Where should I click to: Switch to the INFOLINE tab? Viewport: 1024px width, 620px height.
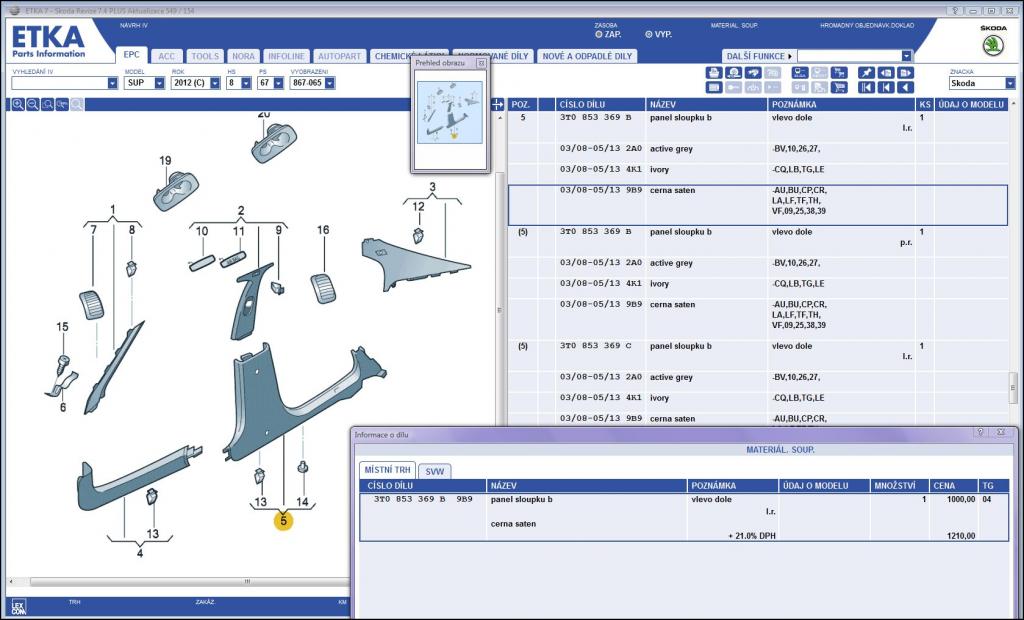pyautogui.click(x=287, y=56)
